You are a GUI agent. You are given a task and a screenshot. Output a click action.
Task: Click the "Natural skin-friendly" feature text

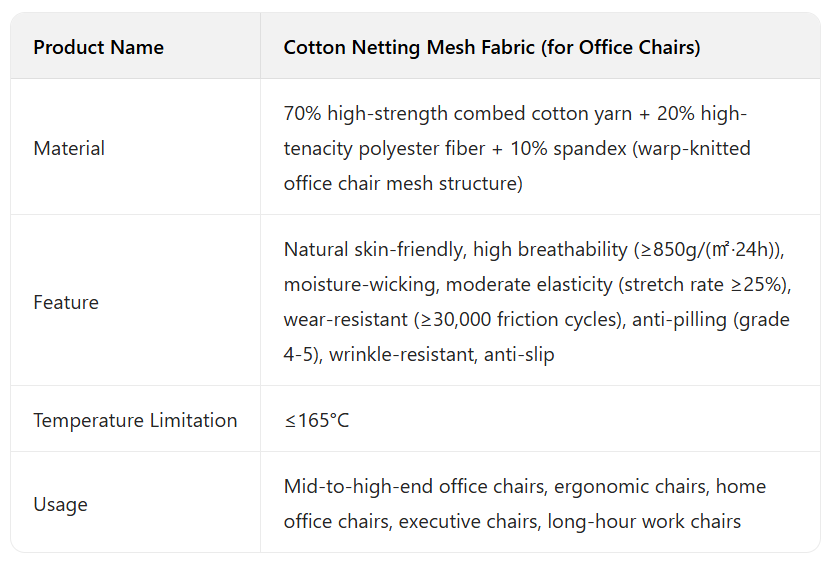[373, 249]
